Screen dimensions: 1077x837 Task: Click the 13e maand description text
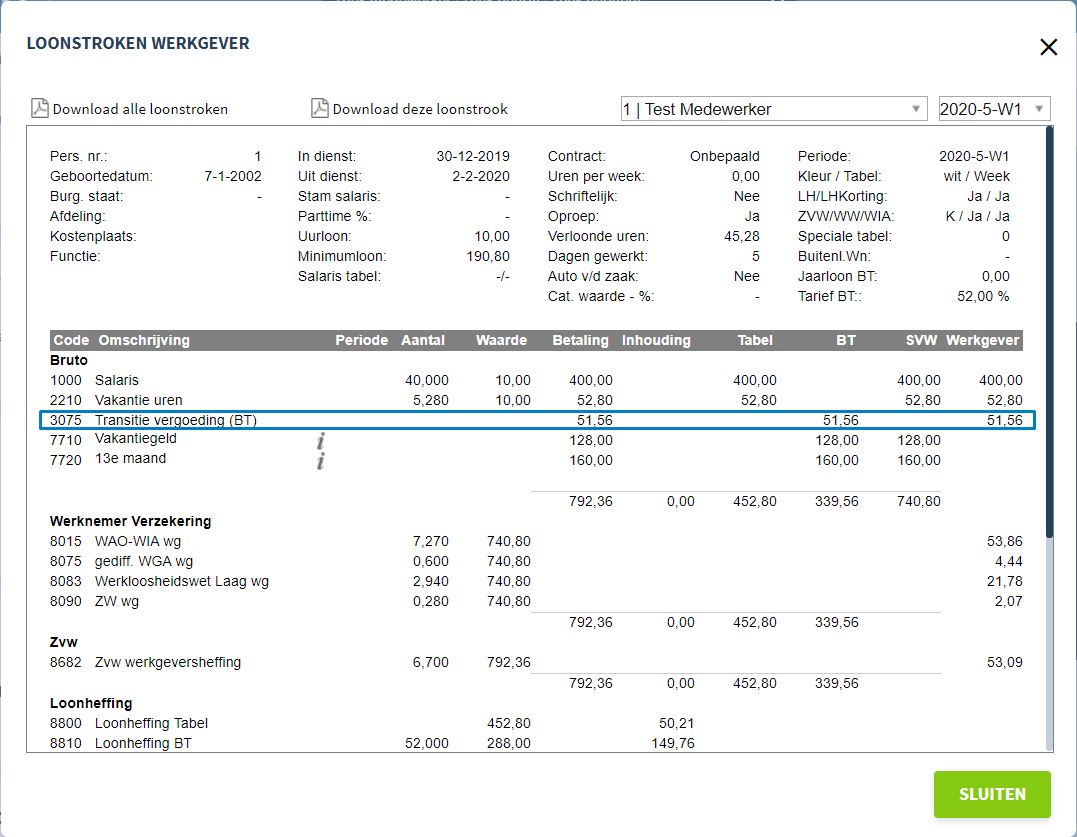(131, 458)
